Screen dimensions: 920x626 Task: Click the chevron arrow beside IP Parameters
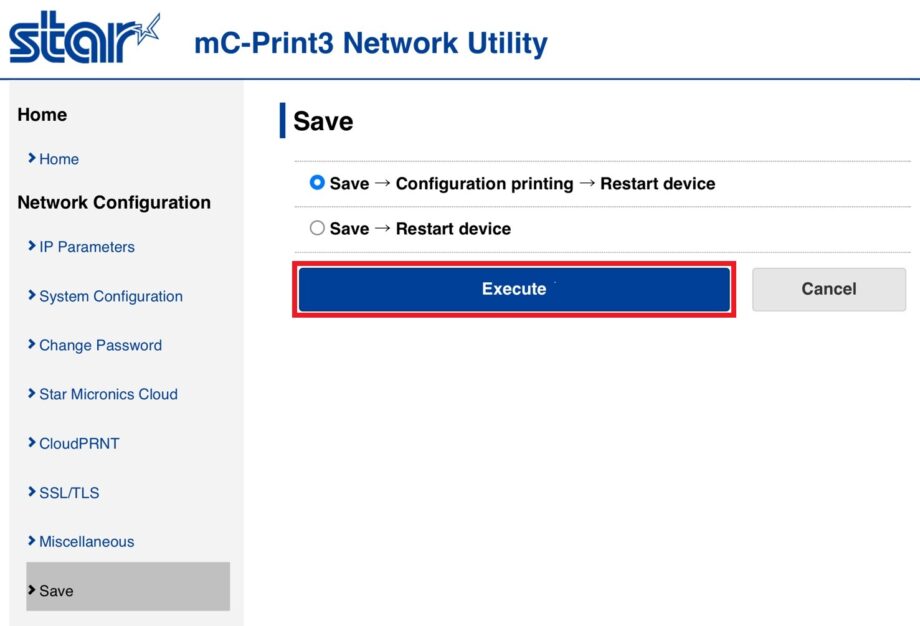(32, 247)
